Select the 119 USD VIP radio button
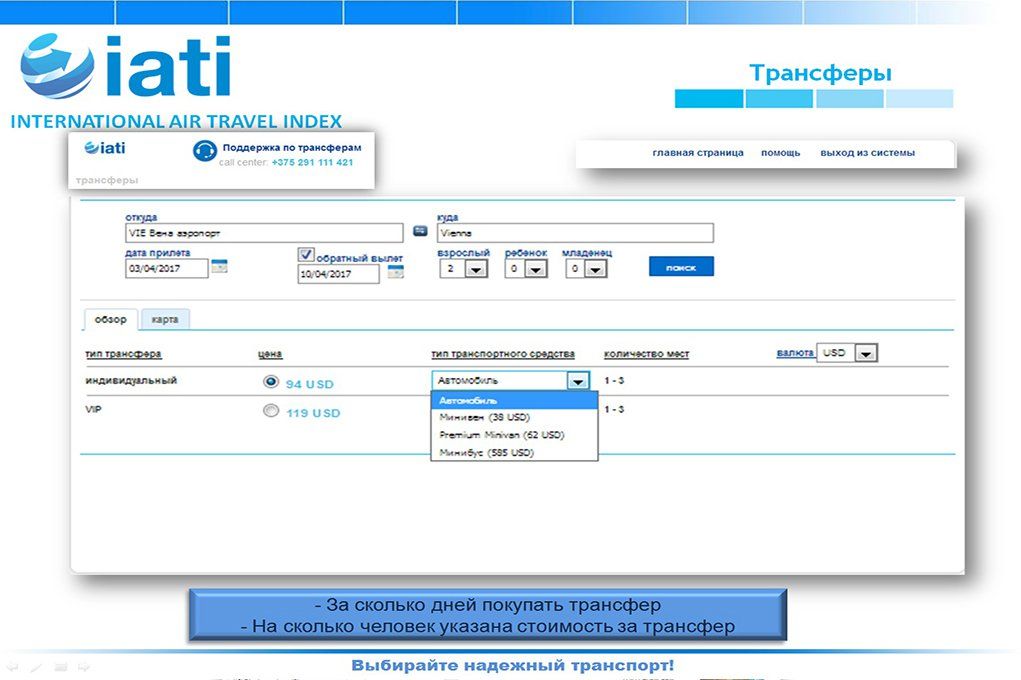 pos(271,410)
